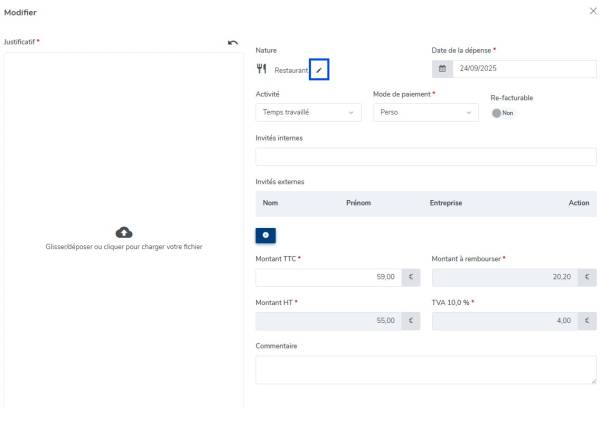The height and width of the screenshot is (446, 600).
Task: Focus the Invités internes field
Action: 426,157
